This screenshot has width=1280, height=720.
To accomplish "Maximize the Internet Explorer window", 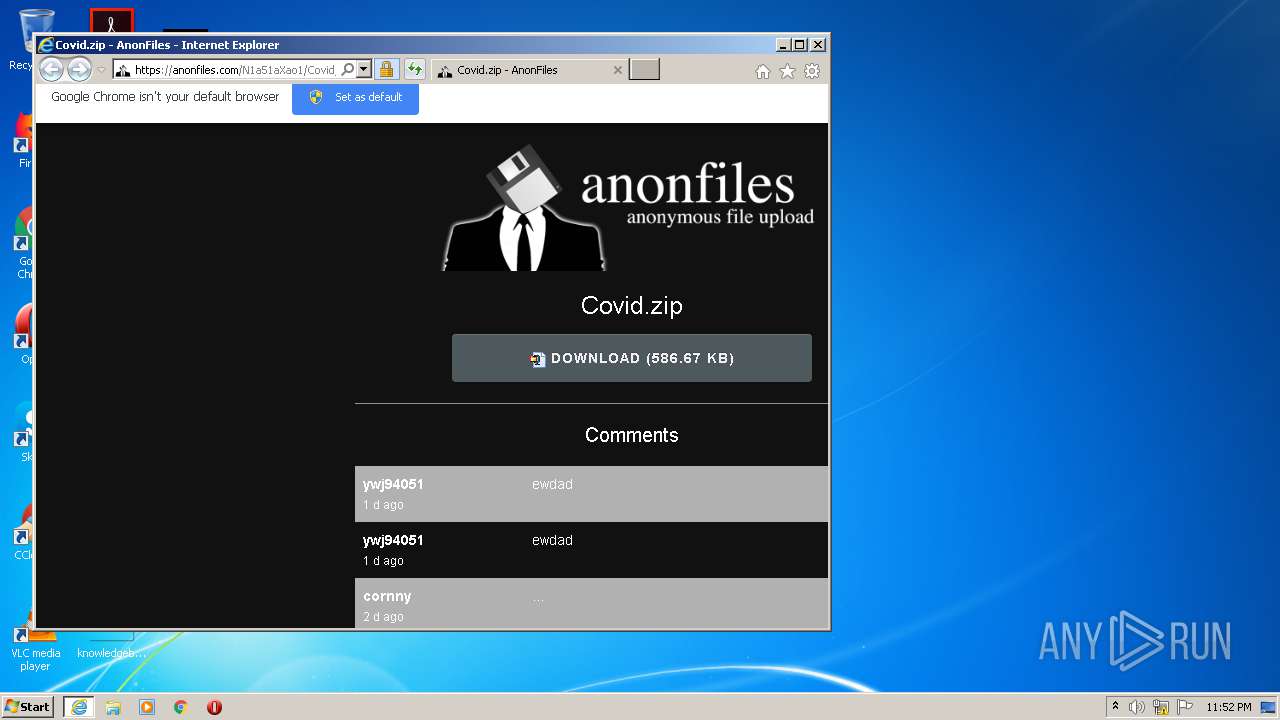I will coord(800,45).
